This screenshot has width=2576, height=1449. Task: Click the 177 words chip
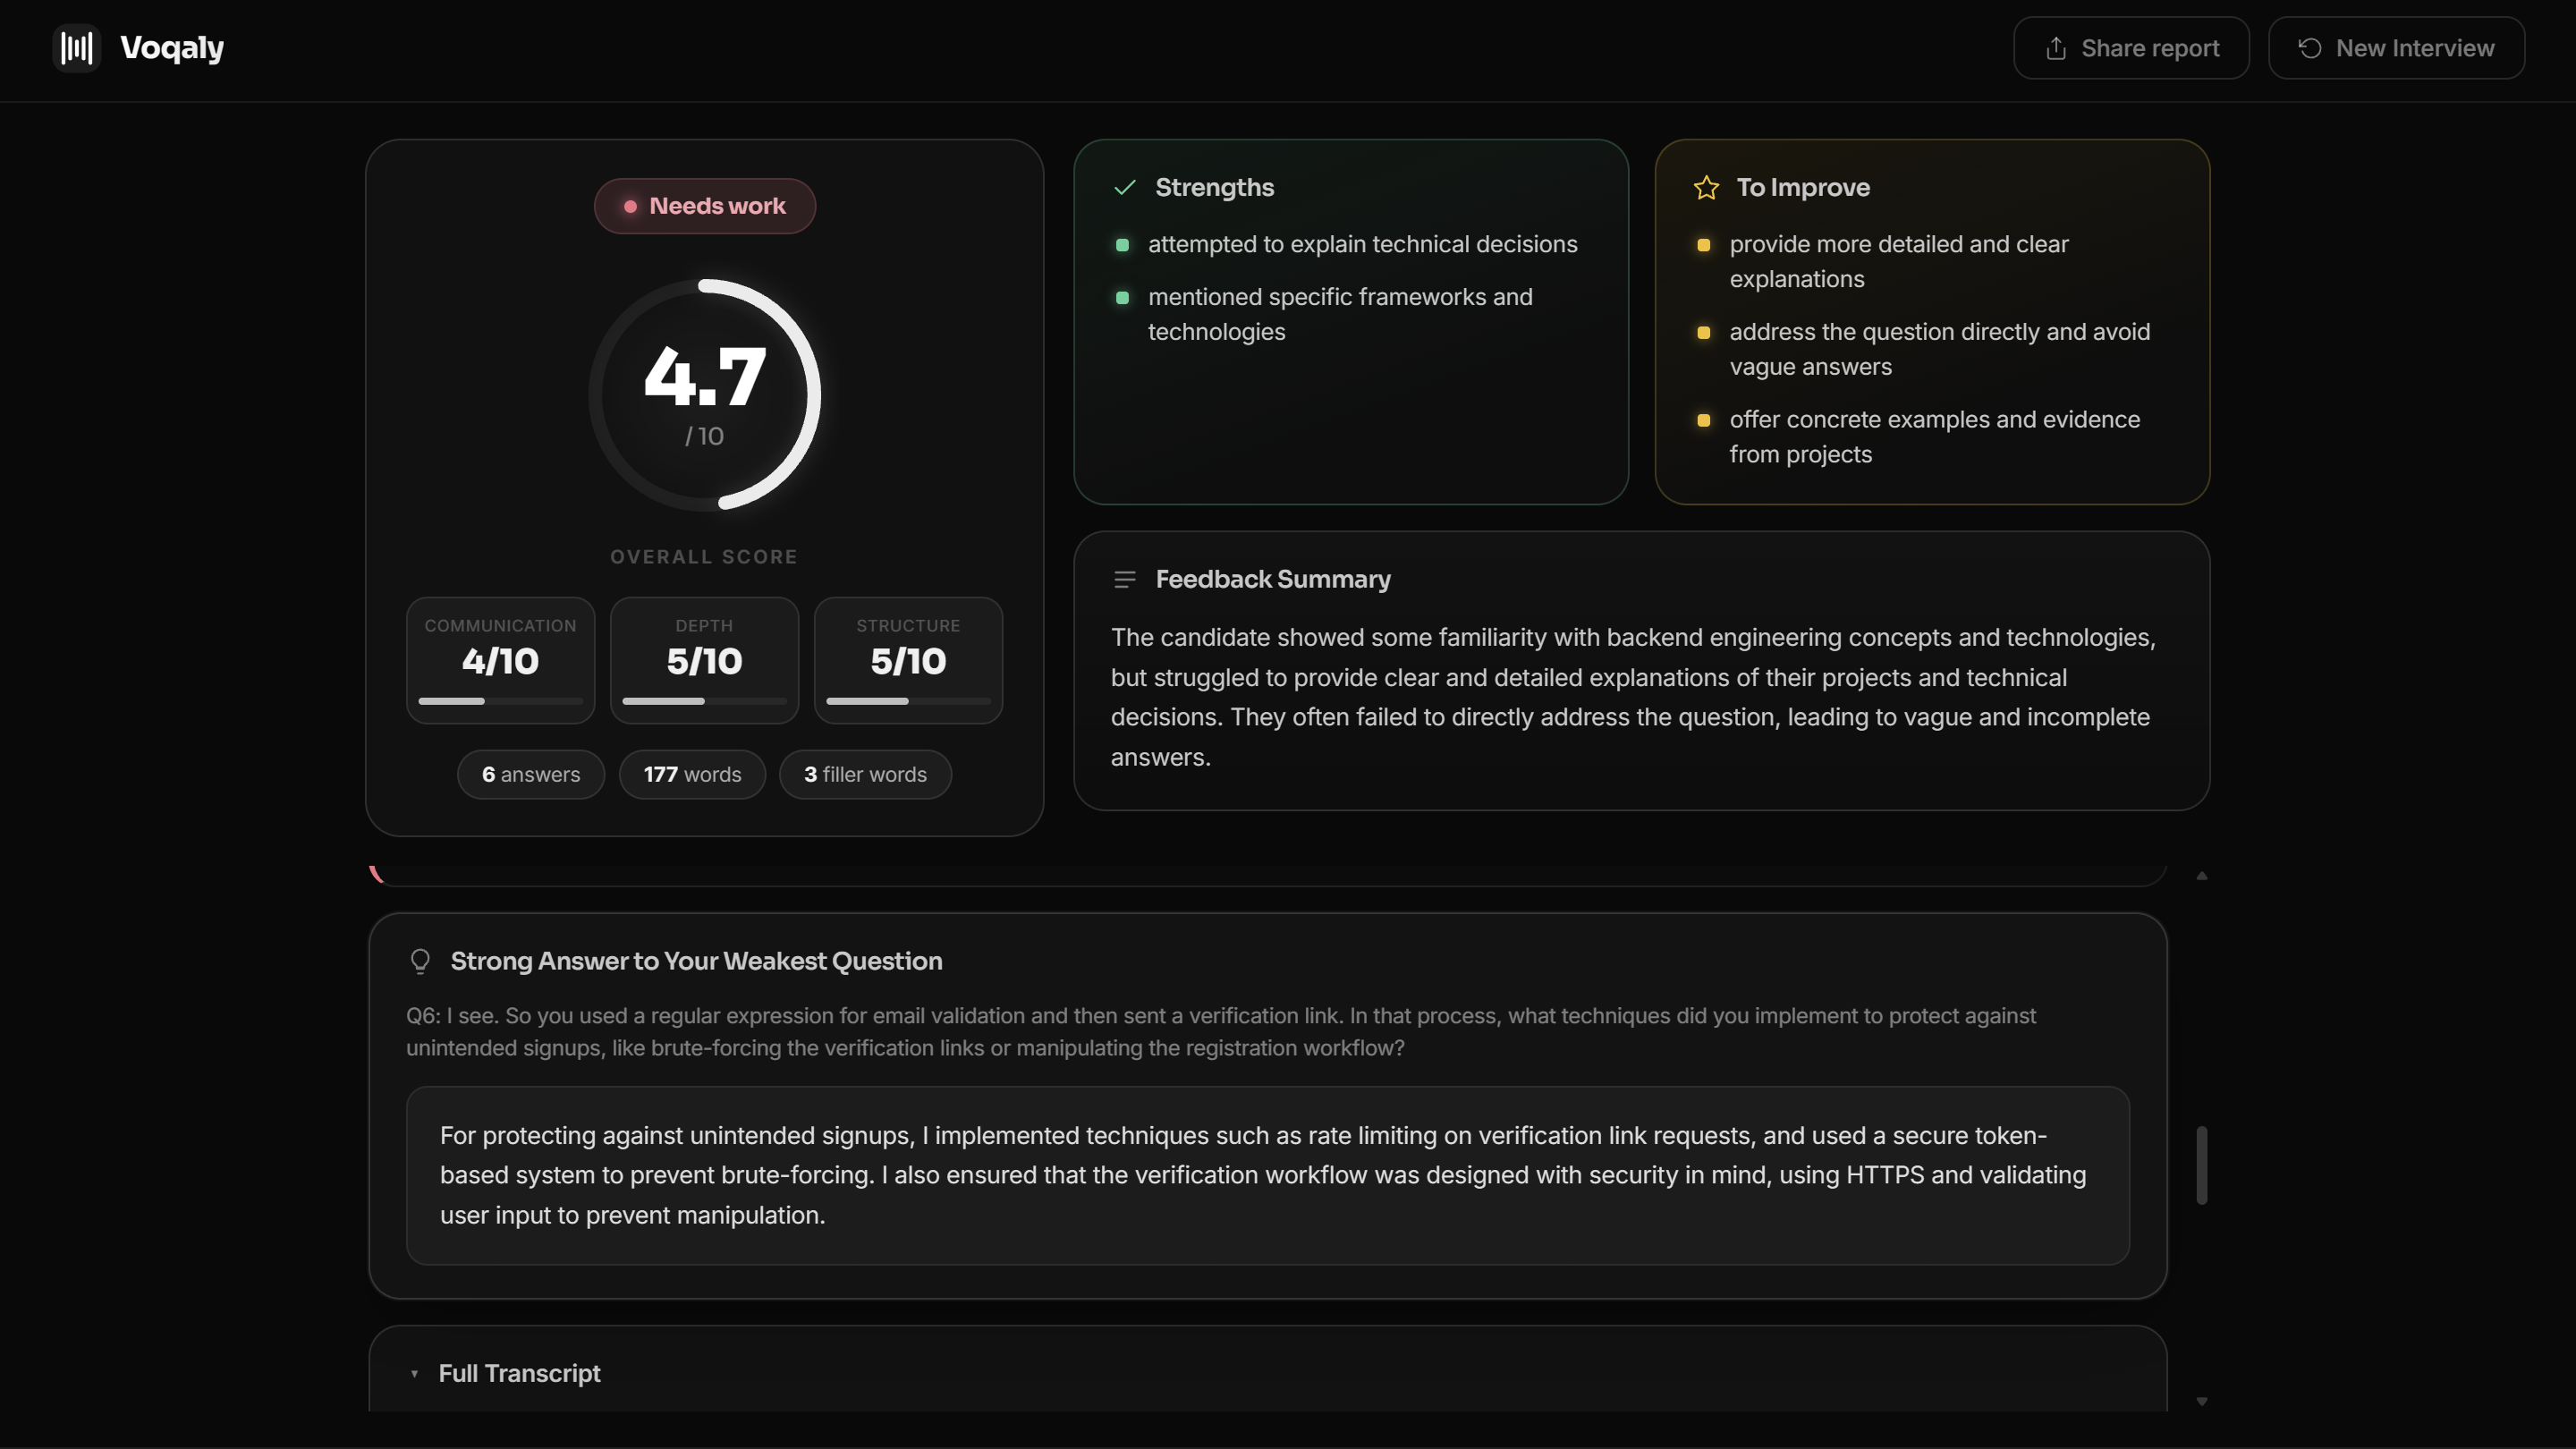coord(692,775)
